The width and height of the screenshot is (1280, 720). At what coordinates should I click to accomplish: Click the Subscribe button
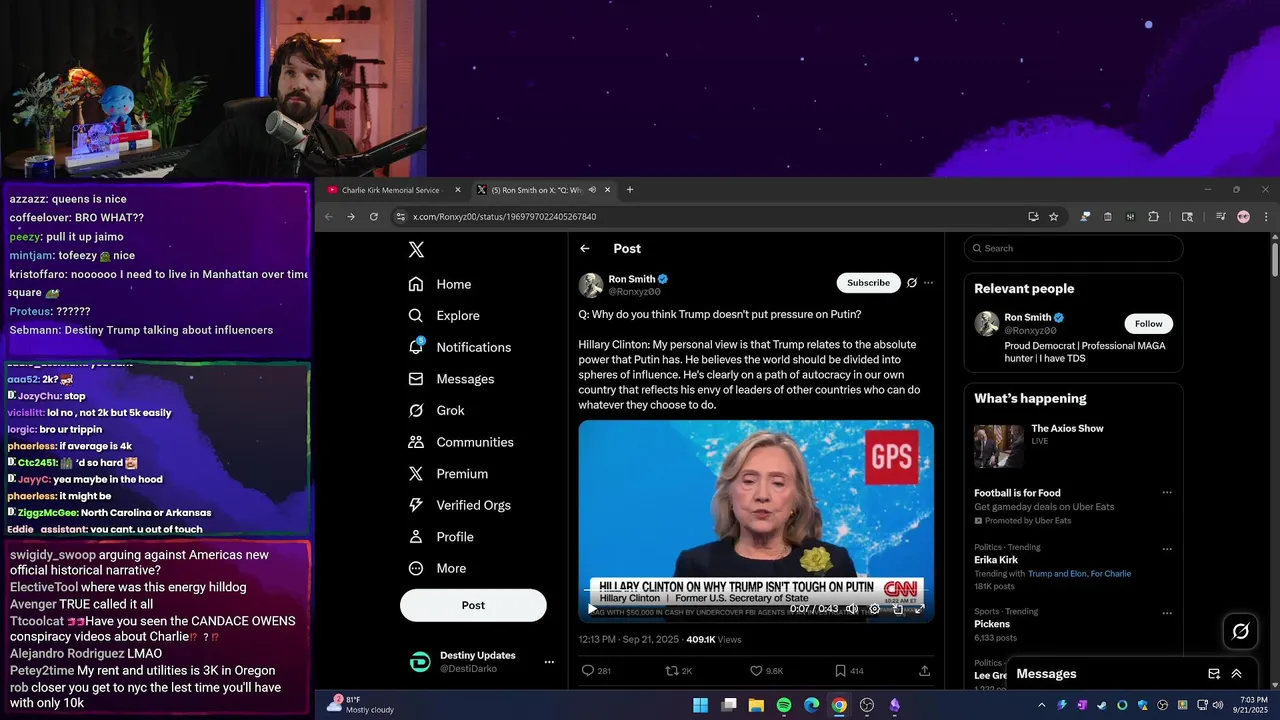coord(868,283)
